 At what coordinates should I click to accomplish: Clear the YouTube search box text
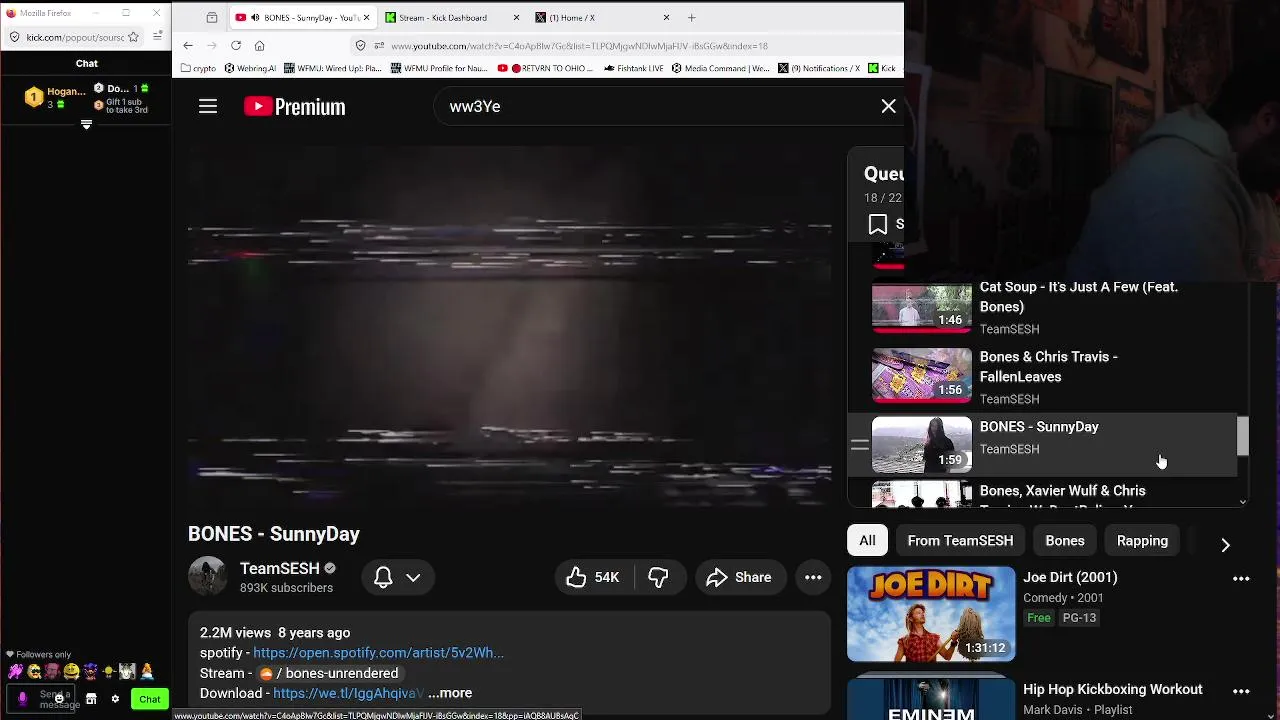(x=888, y=106)
